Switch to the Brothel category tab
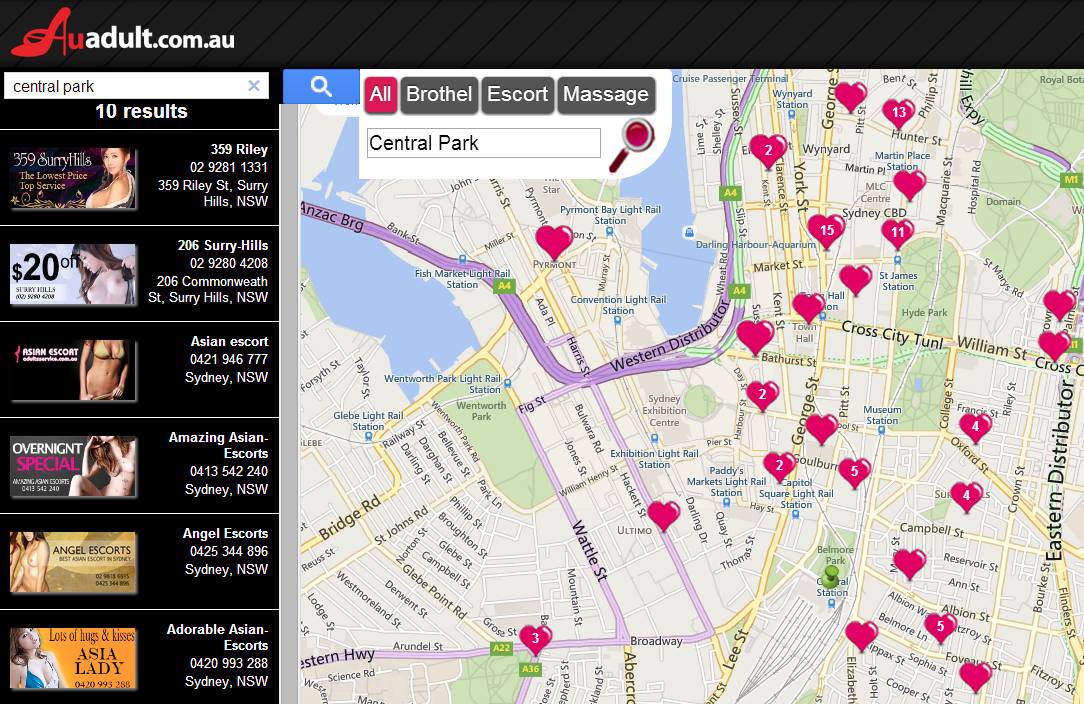1084x704 pixels. point(439,95)
